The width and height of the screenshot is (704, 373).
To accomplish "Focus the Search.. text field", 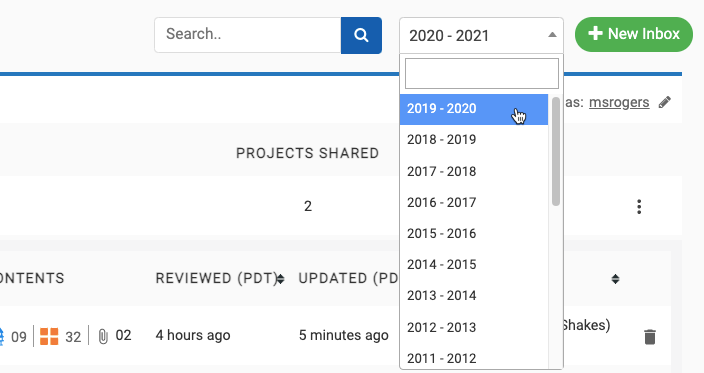I will tap(248, 35).
